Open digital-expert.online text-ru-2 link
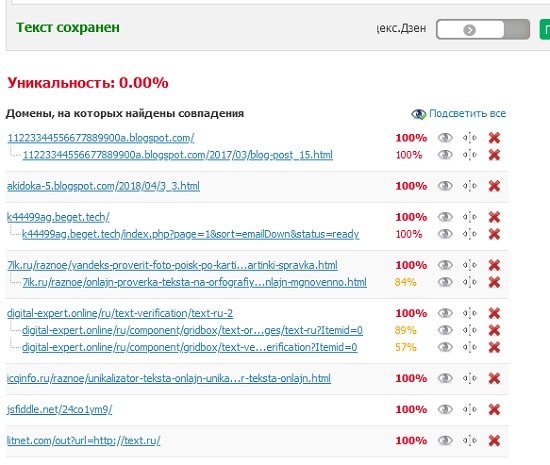 point(120,313)
